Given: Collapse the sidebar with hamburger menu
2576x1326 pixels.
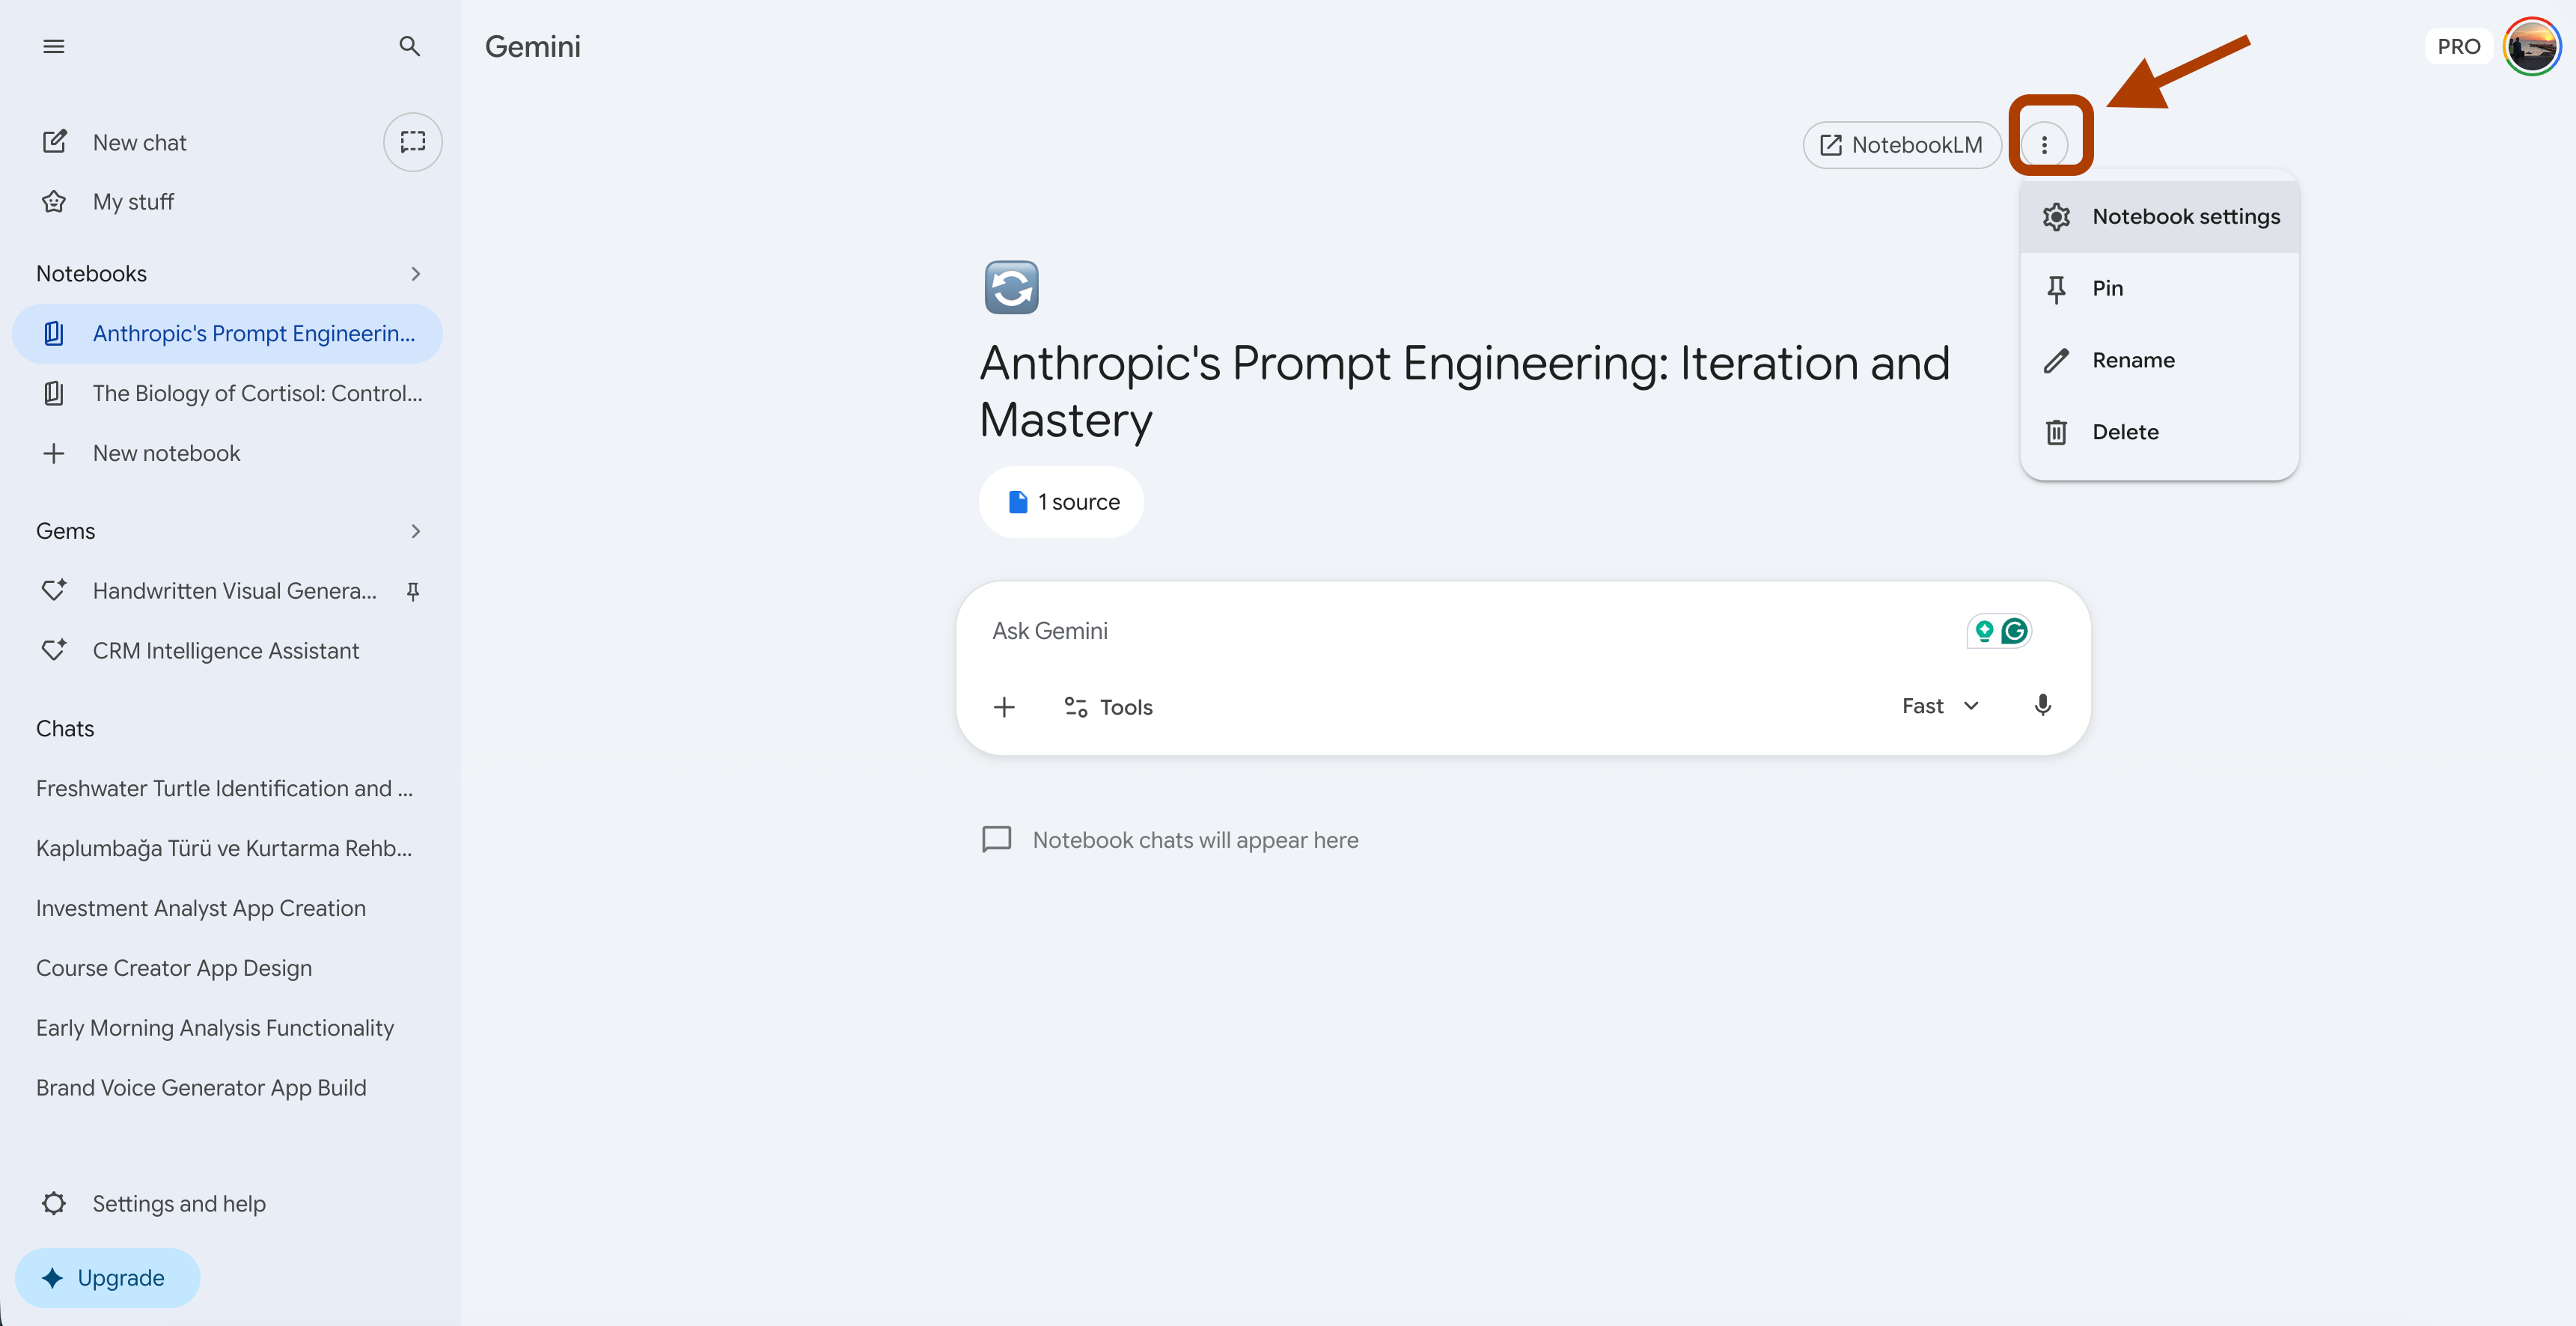Looking at the screenshot, I should click(54, 46).
